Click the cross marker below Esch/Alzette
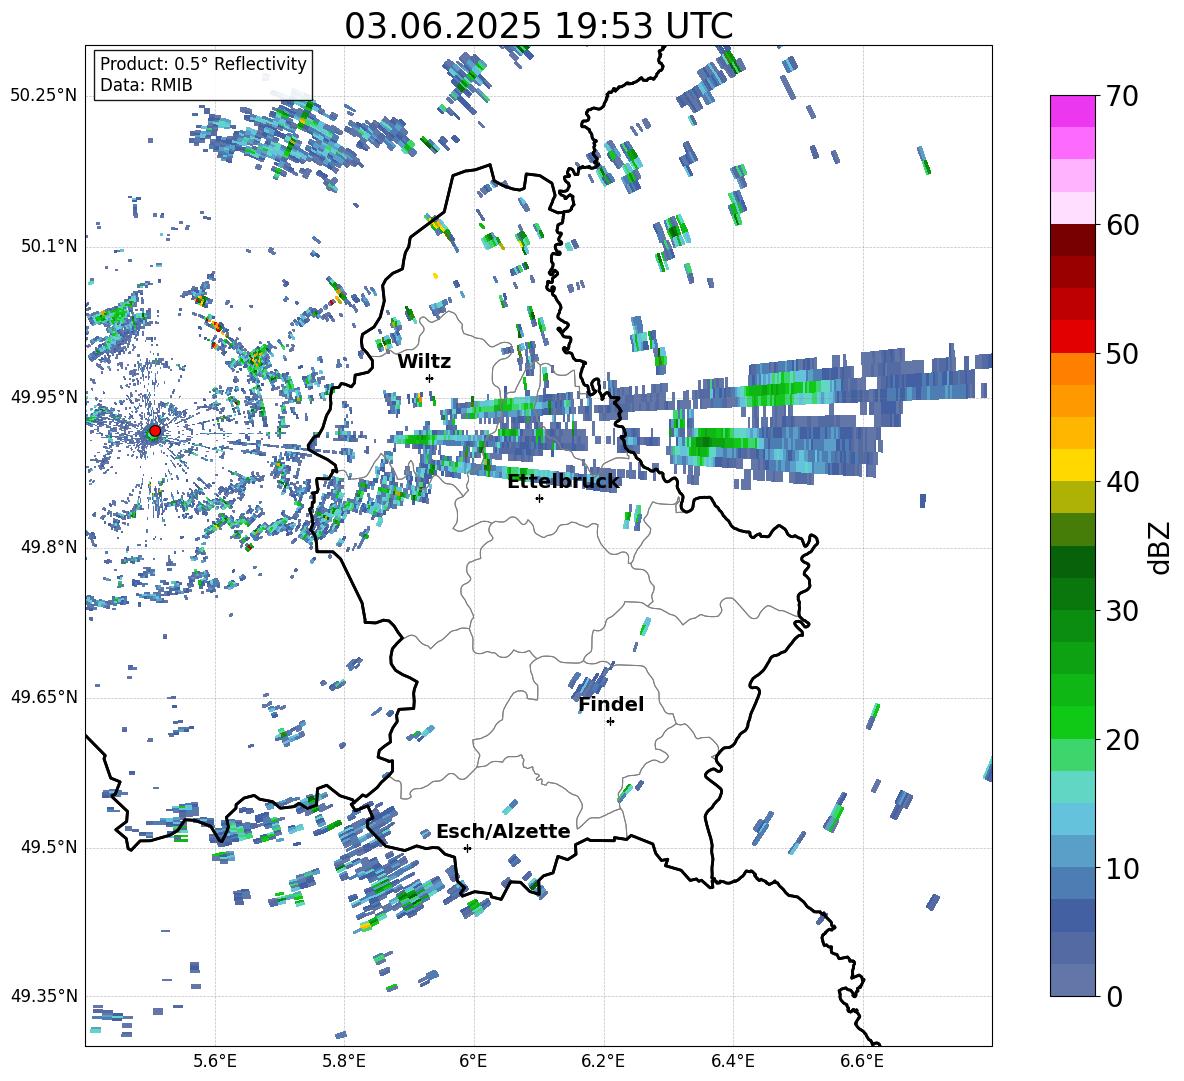The image size is (1184, 1081). [x=467, y=848]
